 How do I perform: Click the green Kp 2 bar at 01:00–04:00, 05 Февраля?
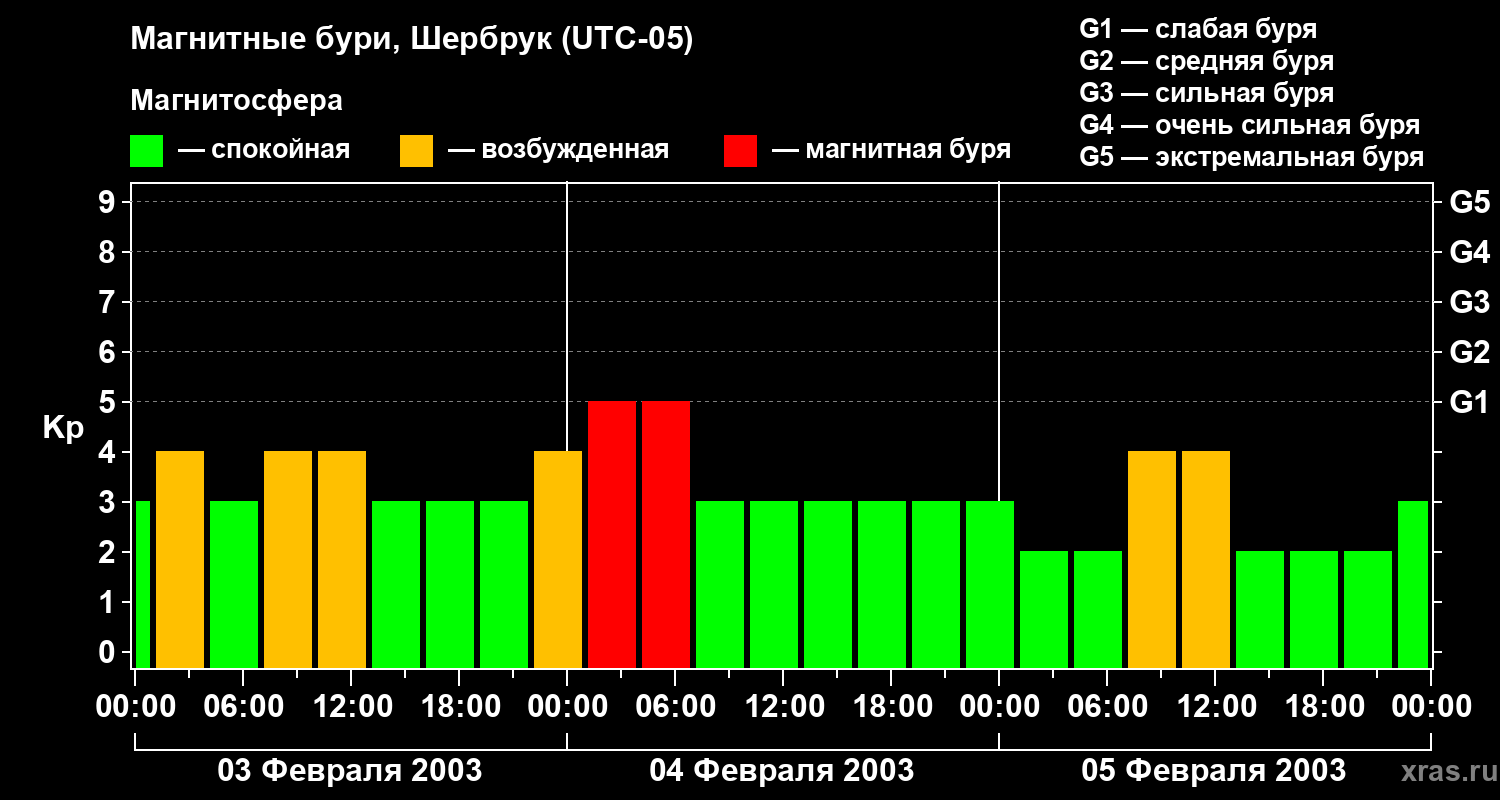tap(1044, 609)
